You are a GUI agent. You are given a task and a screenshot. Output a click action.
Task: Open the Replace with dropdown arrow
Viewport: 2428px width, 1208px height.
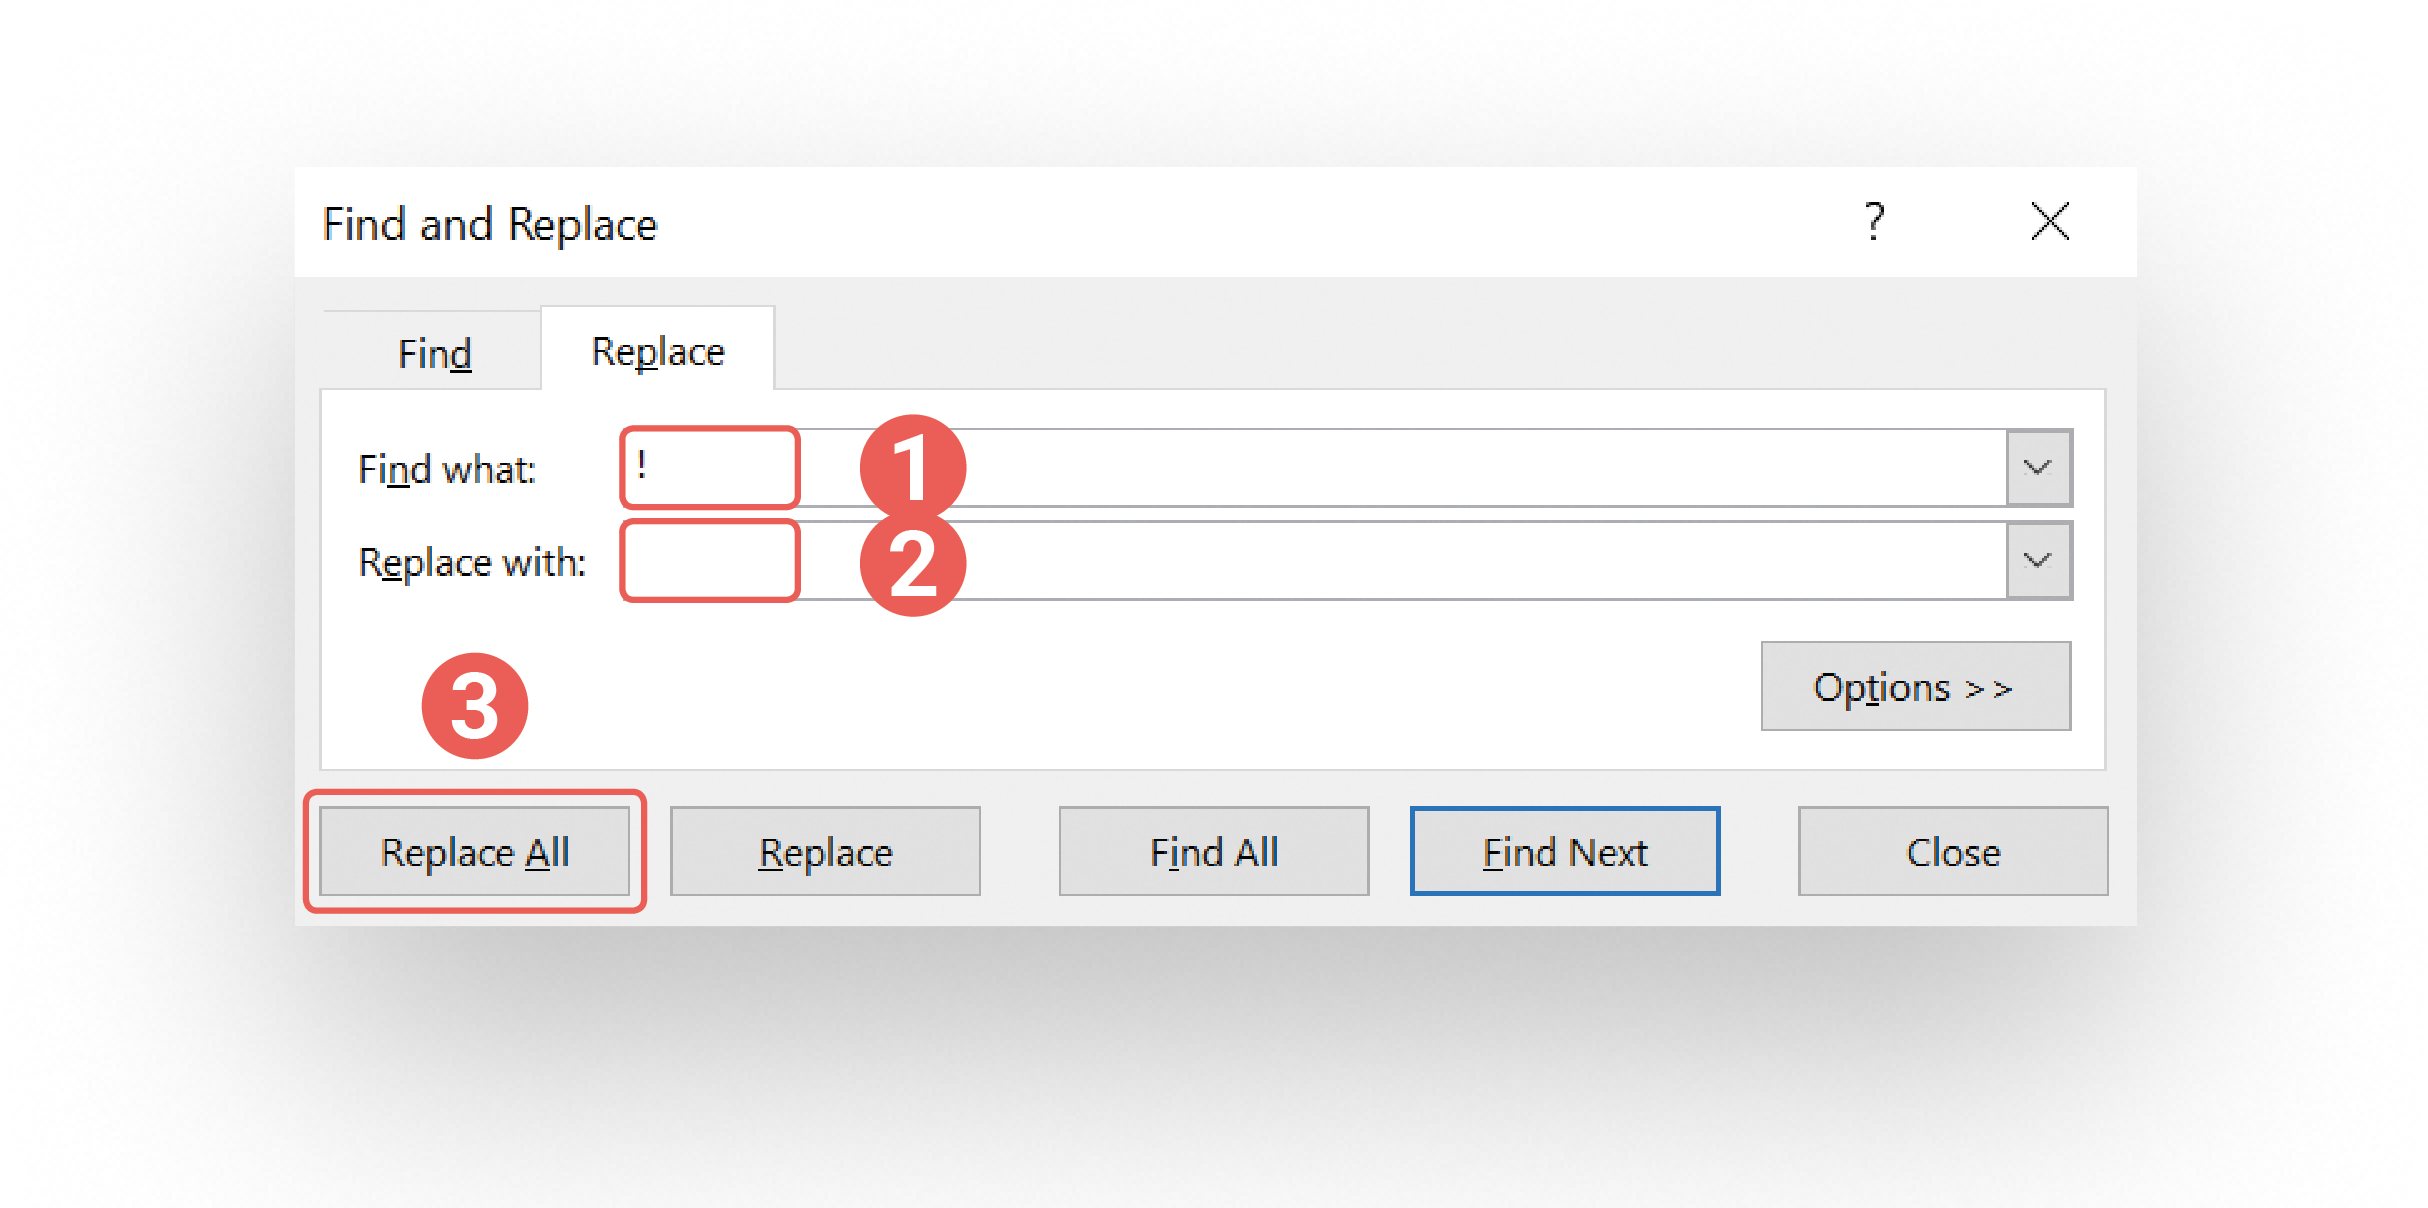point(2038,561)
